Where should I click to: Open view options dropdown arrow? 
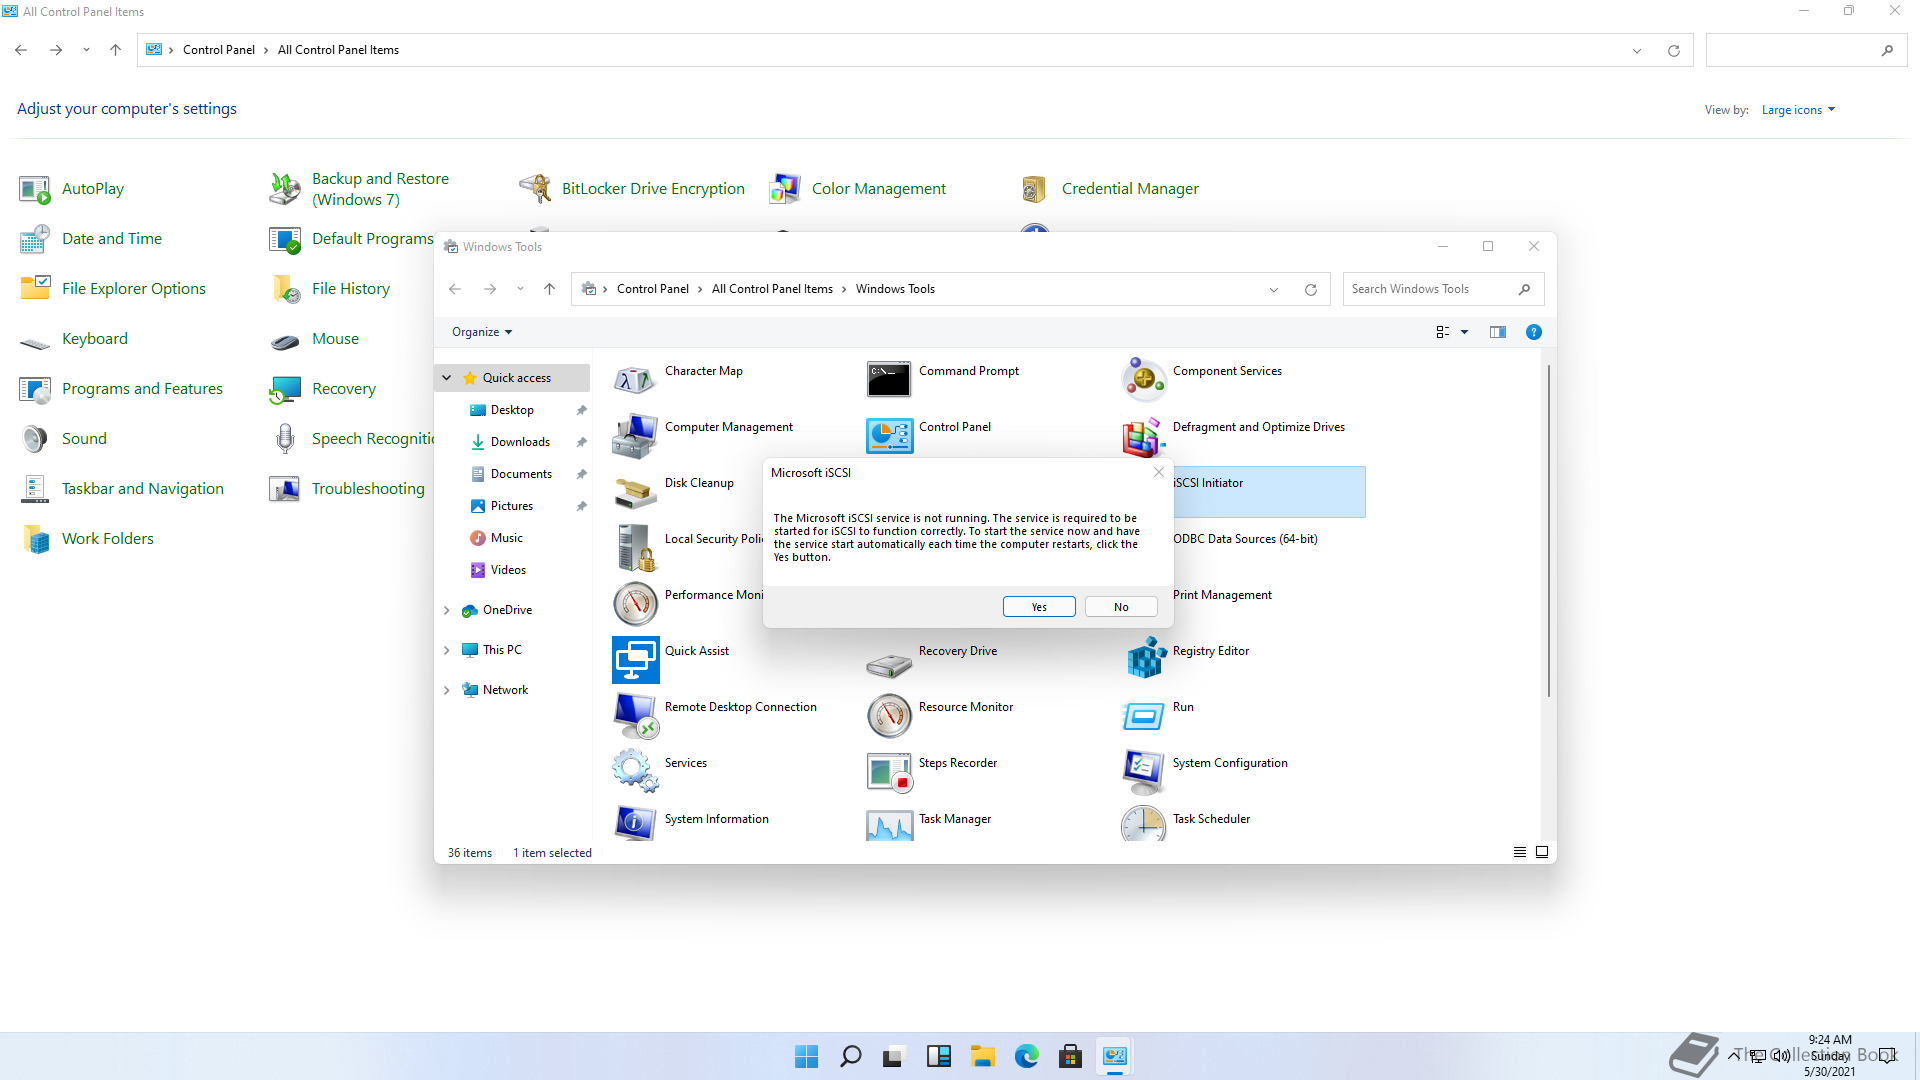[1464, 332]
